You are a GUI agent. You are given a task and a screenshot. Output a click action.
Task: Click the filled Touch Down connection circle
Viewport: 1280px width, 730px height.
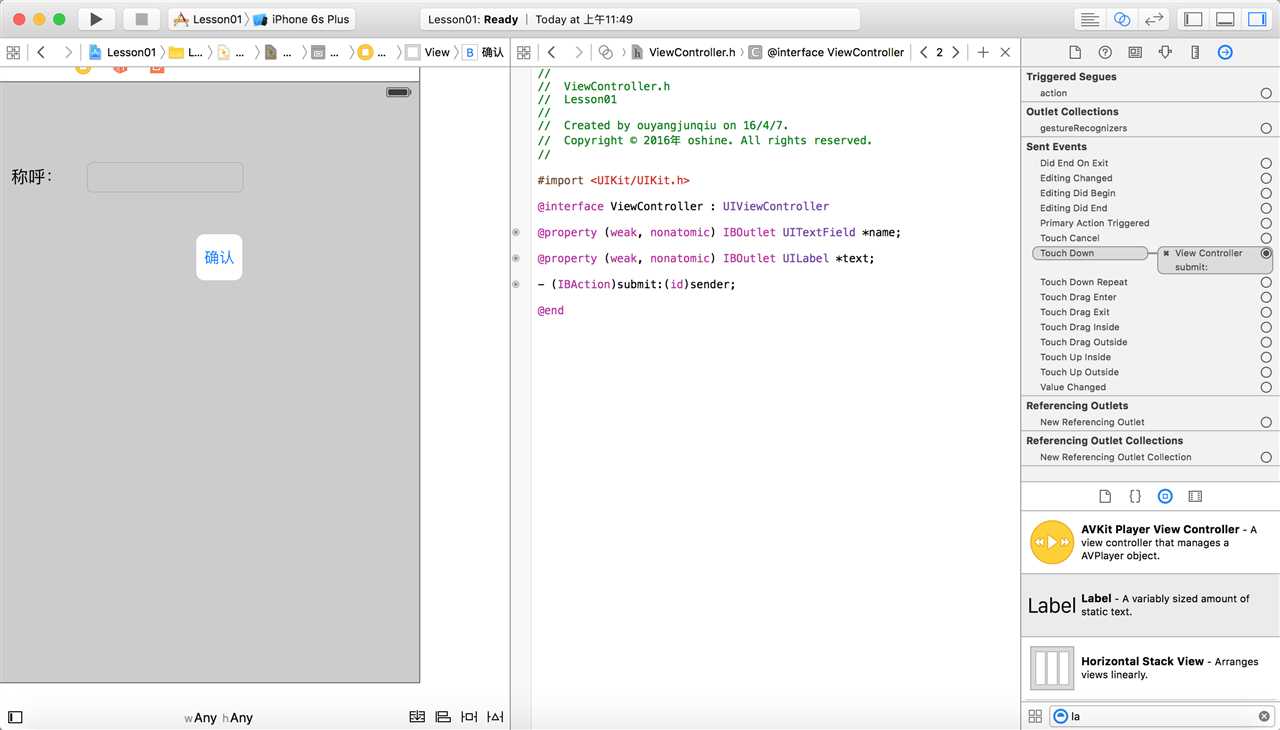pyautogui.click(x=1266, y=253)
